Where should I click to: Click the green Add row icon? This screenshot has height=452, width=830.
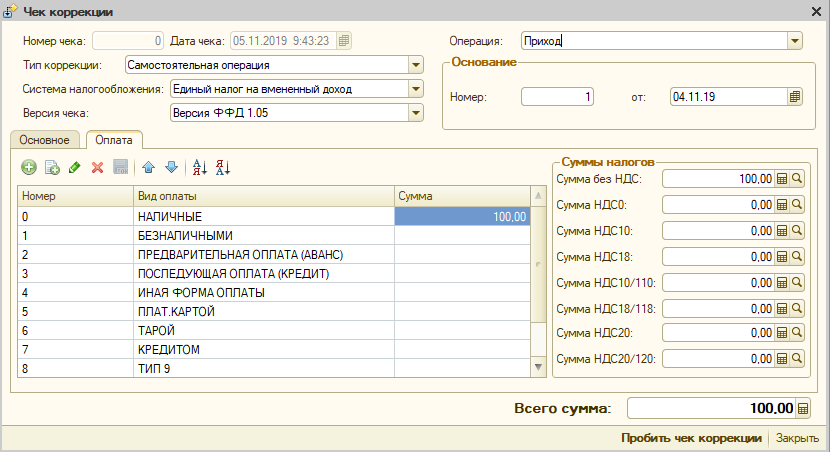coord(29,167)
